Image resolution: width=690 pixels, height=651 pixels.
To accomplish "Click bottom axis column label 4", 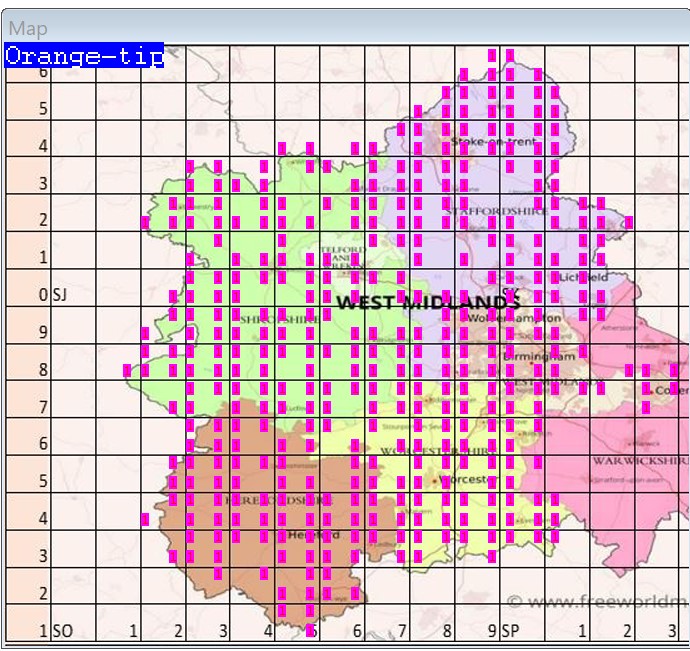I will coord(267,631).
